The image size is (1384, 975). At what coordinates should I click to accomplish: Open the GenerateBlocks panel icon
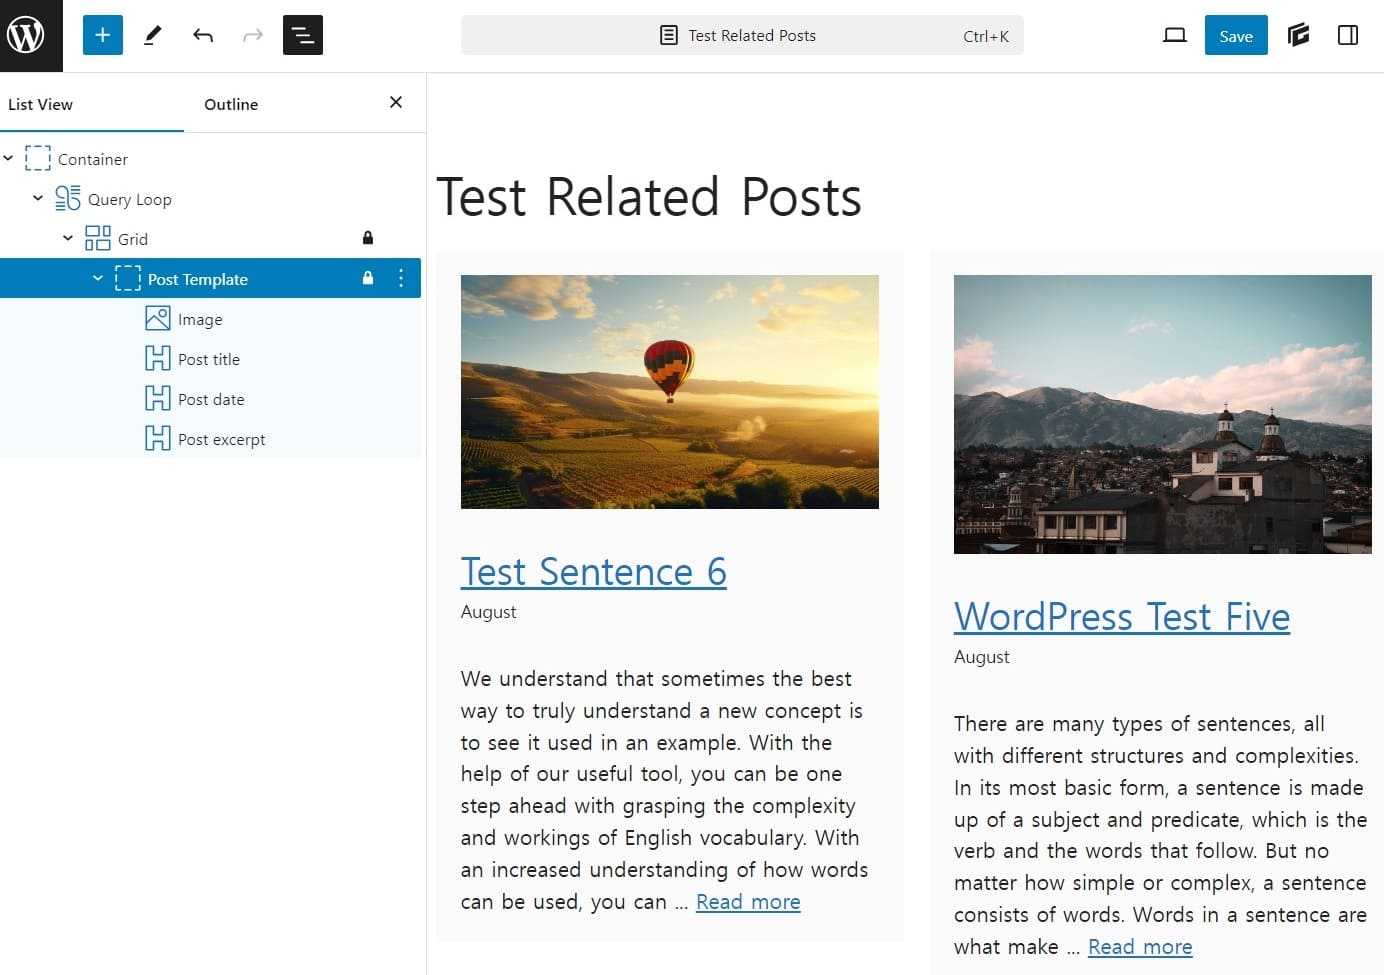[1298, 36]
